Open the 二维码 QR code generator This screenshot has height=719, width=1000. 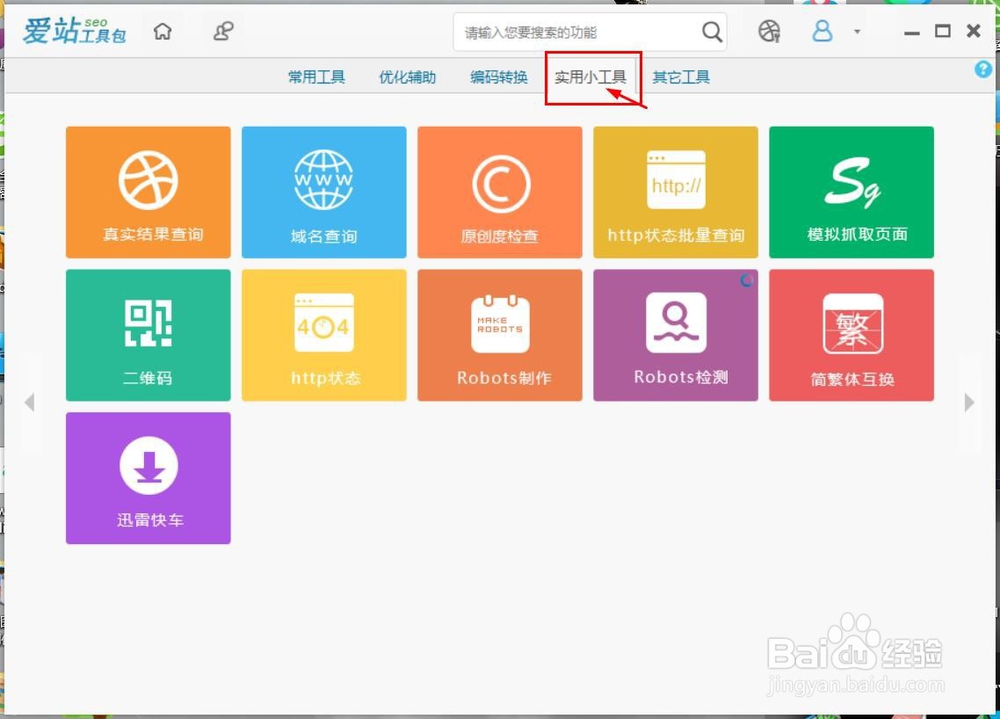pyautogui.click(x=148, y=334)
